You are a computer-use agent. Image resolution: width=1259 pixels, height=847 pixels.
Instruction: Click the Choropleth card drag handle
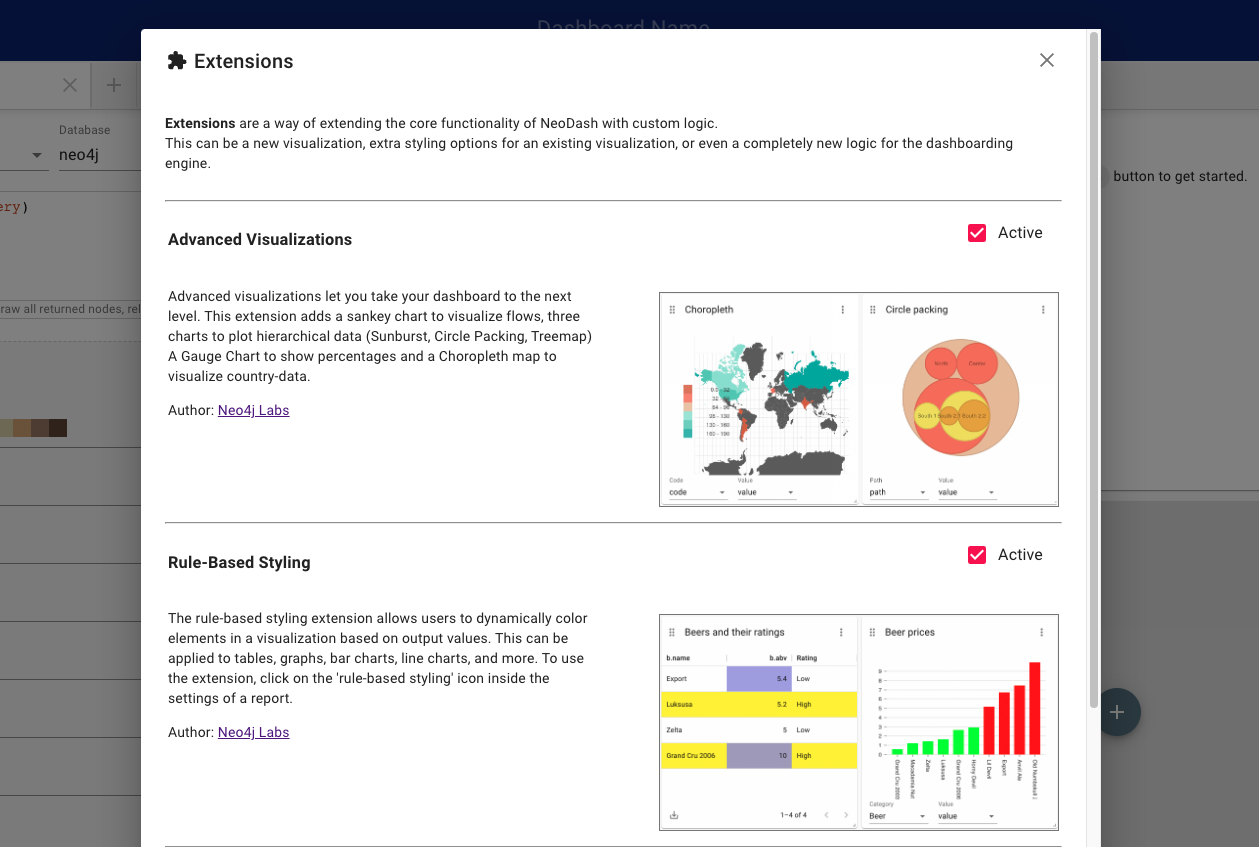point(673,310)
